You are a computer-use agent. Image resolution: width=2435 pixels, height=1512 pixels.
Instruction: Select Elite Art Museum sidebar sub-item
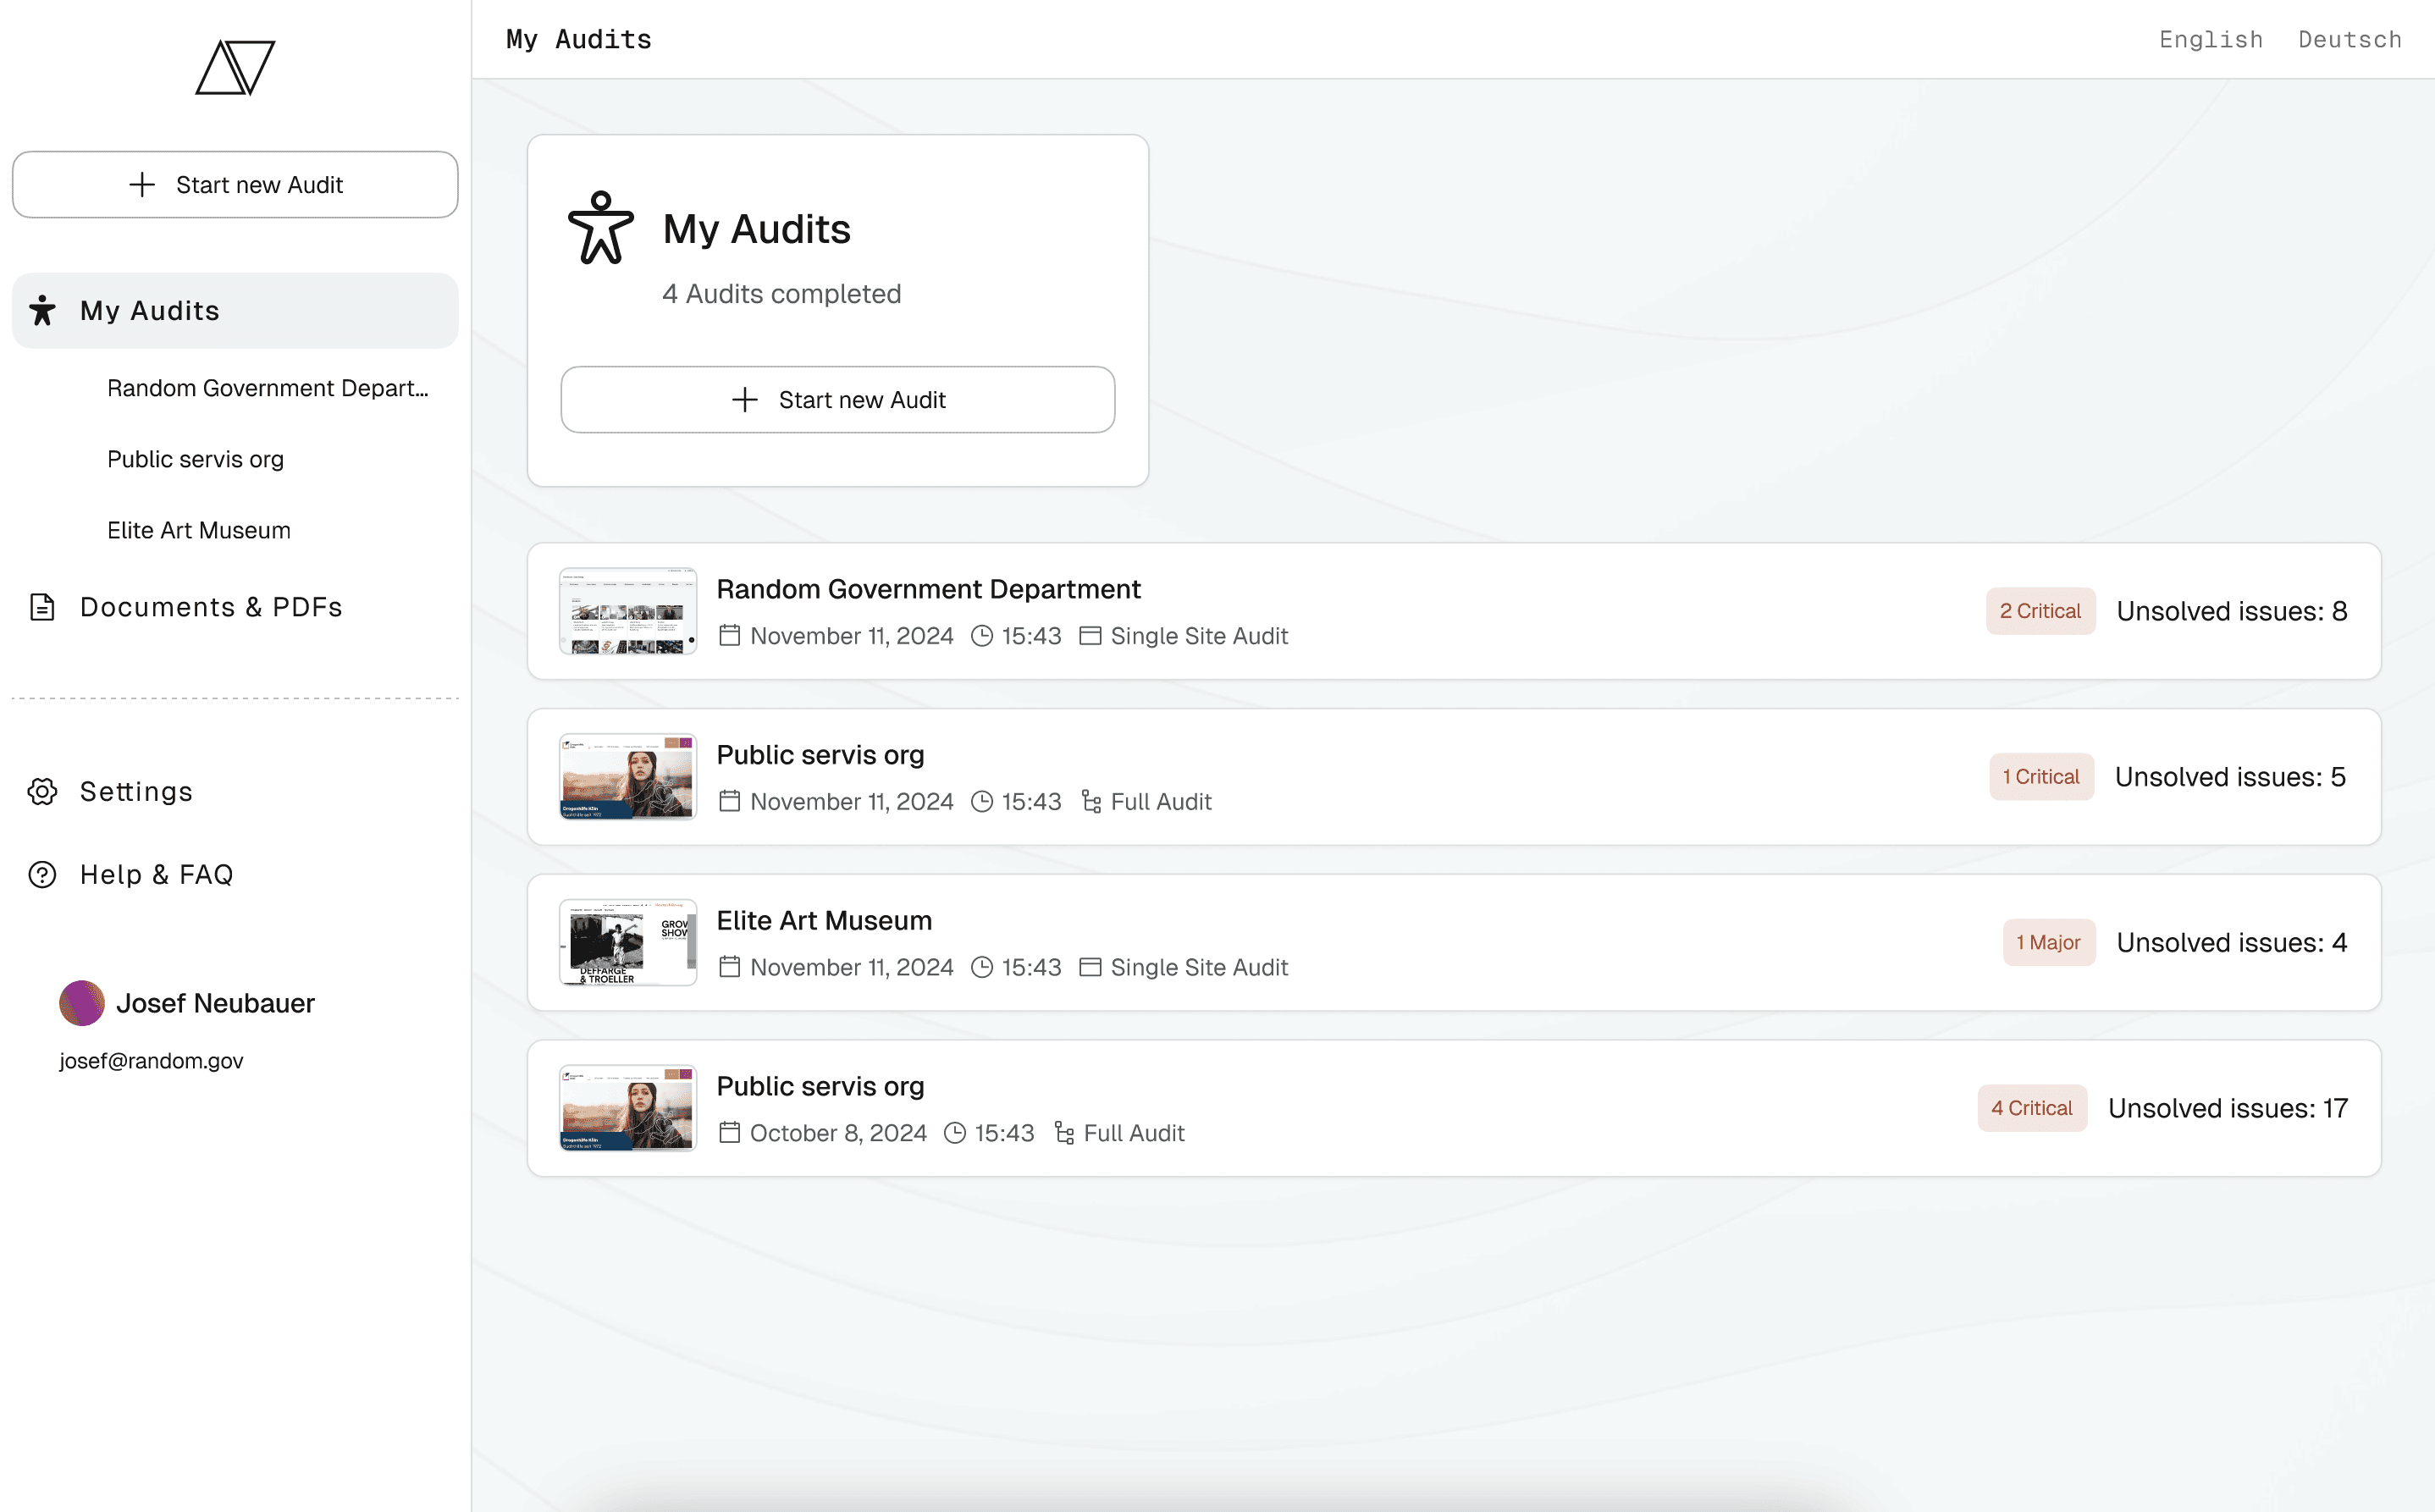199,530
